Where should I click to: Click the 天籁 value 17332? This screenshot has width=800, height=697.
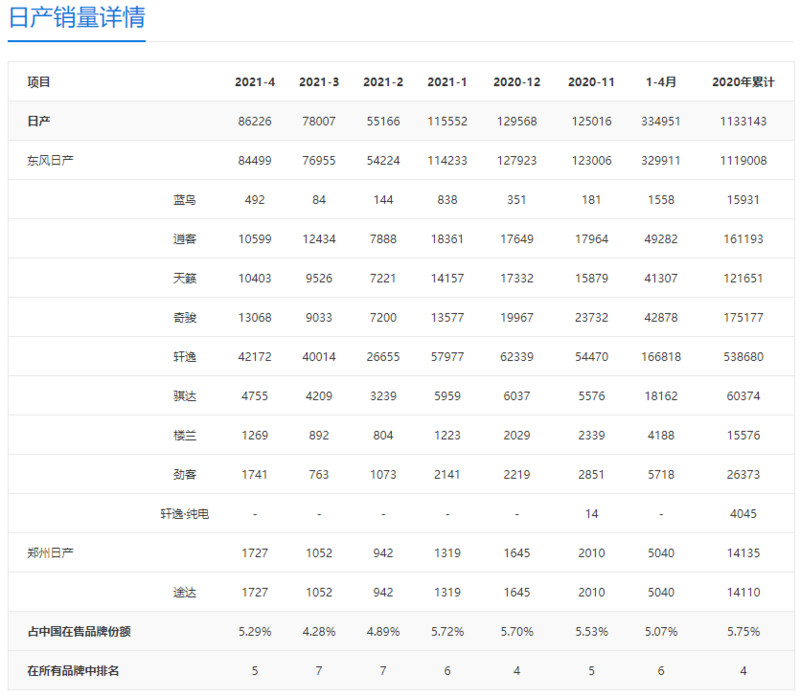click(x=517, y=279)
